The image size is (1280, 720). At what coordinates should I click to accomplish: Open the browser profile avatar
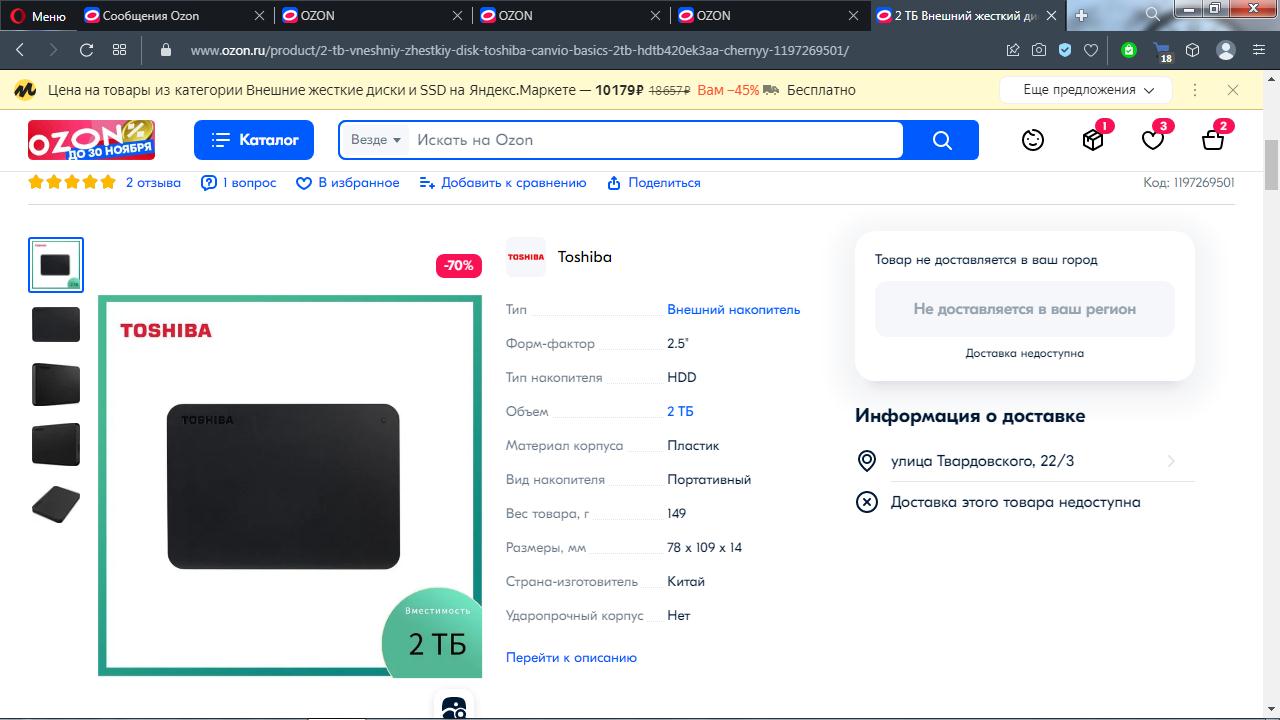[x=1226, y=50]
